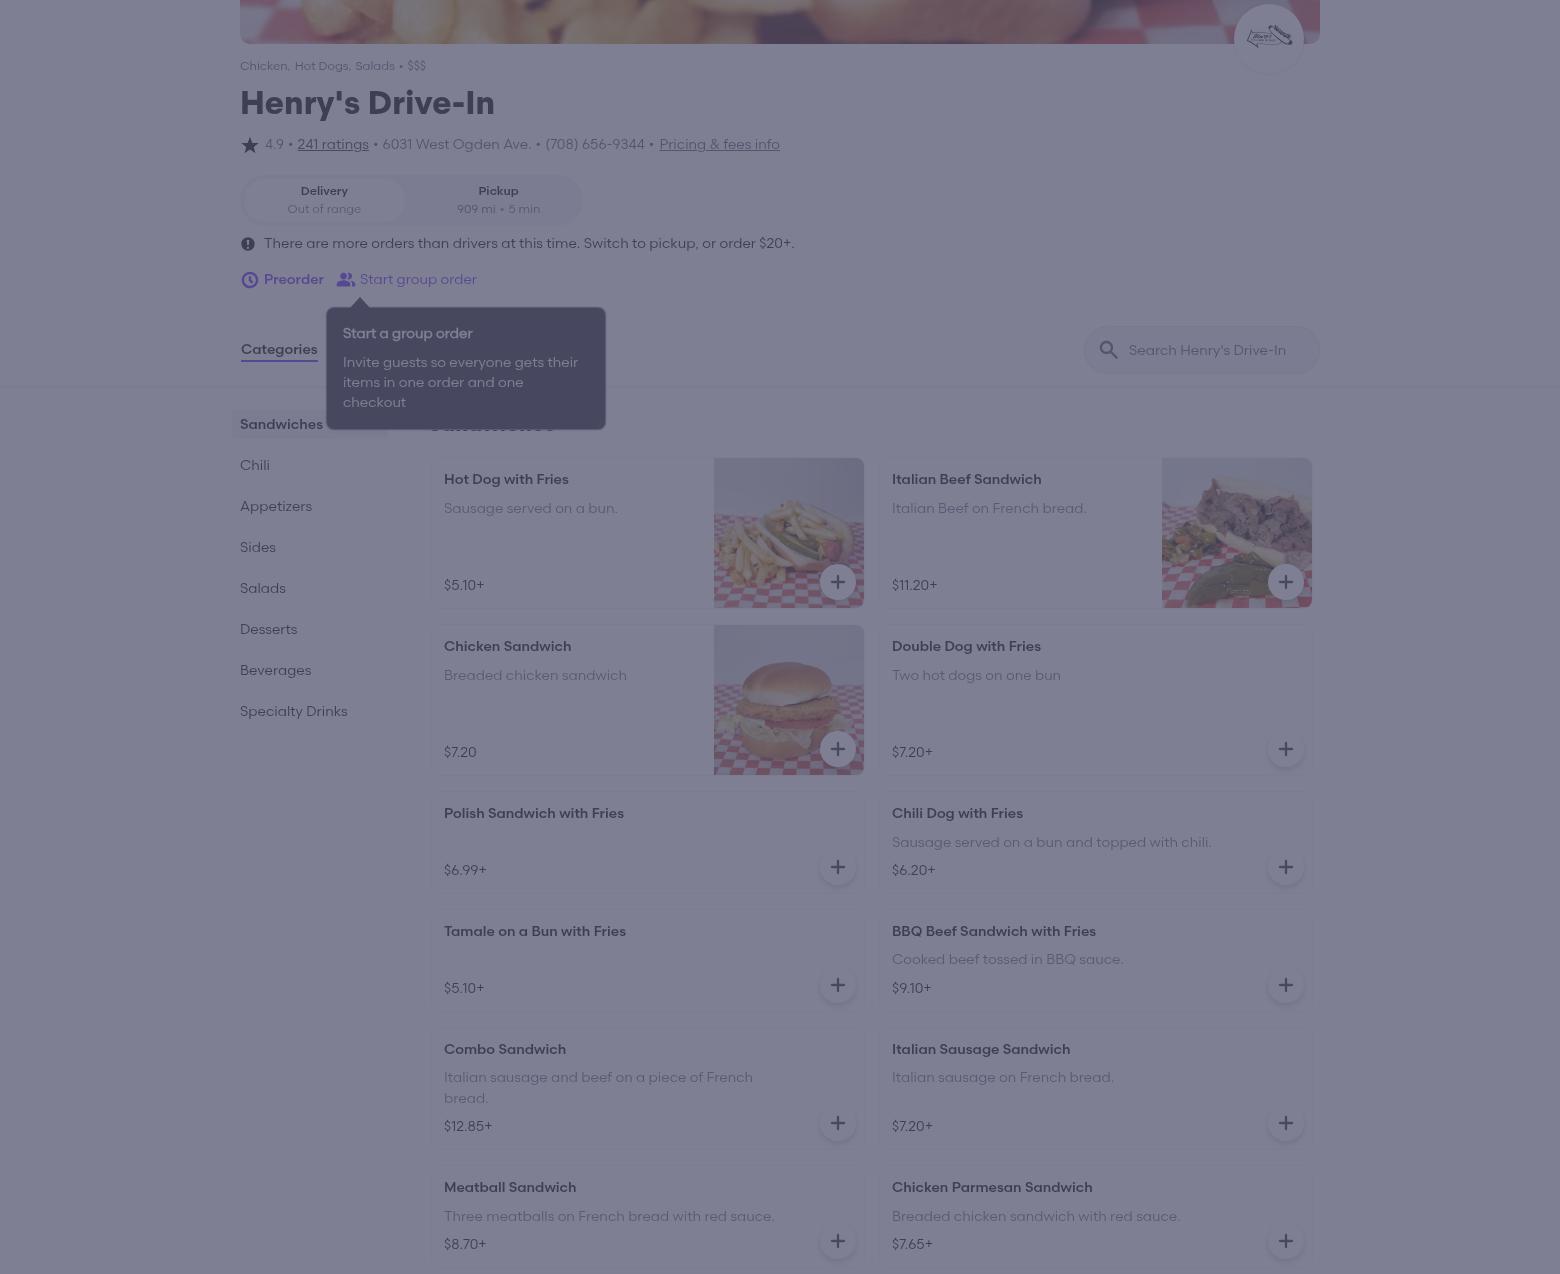Jump to Desserts category

click(x=269, y=629)
